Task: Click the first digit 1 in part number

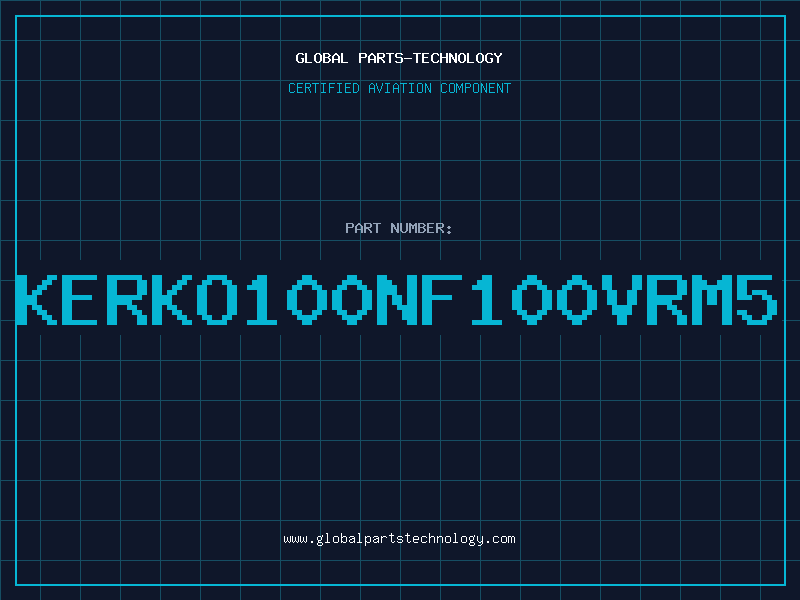Action: click(262, 299)
